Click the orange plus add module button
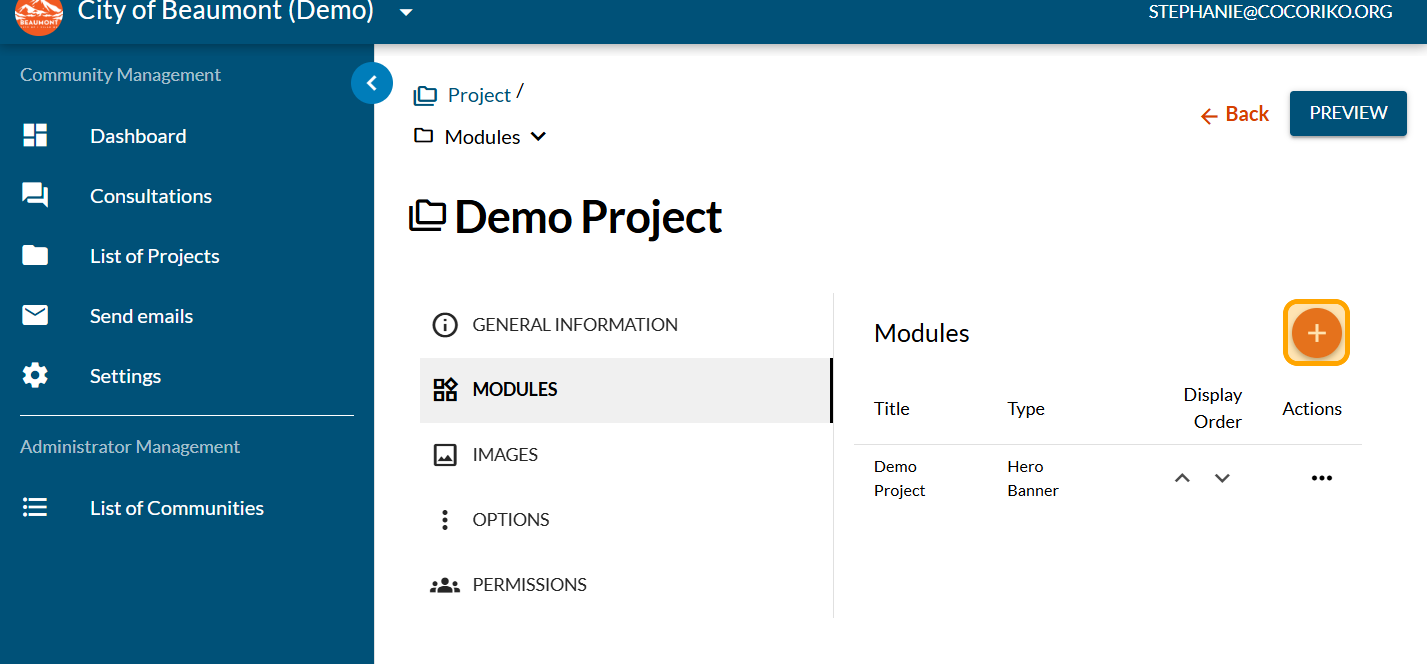Viewport: 1427px width, 664px height. pyautogui.click(x=1316, y=333)
